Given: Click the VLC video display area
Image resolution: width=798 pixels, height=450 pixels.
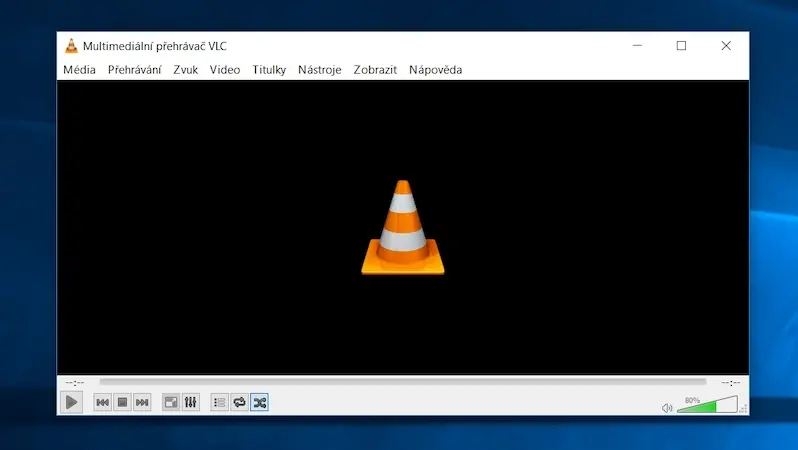Looking at the screenshot, I should click(403, 227).
